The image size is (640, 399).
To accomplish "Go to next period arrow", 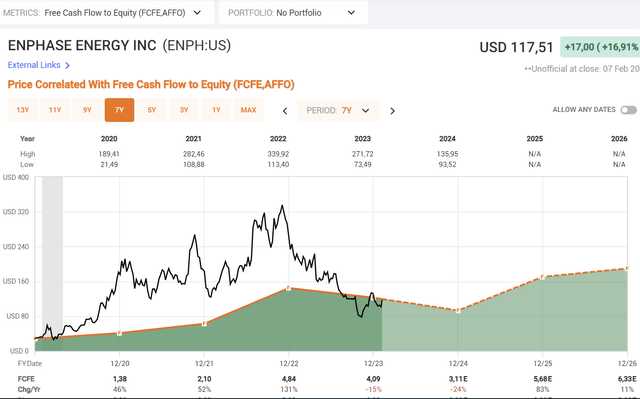I will pyautogui.click(x=392, y=111).
